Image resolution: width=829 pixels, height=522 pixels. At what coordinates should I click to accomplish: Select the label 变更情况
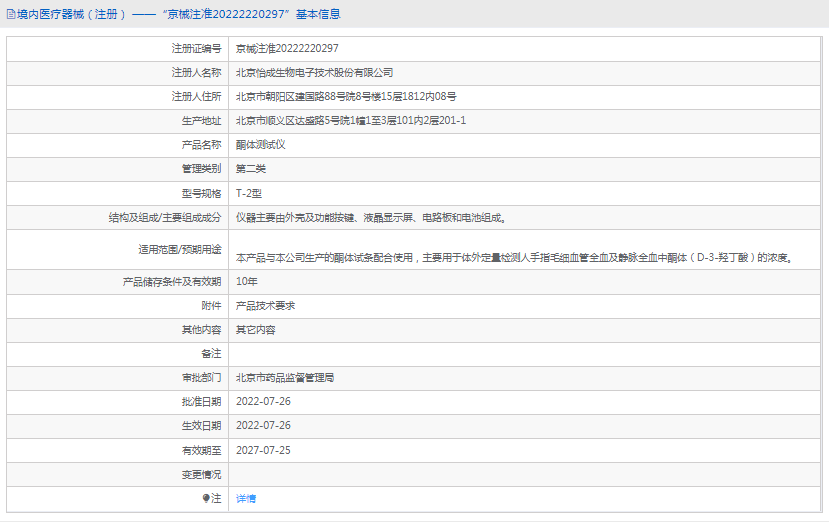[x=201, y=475]
